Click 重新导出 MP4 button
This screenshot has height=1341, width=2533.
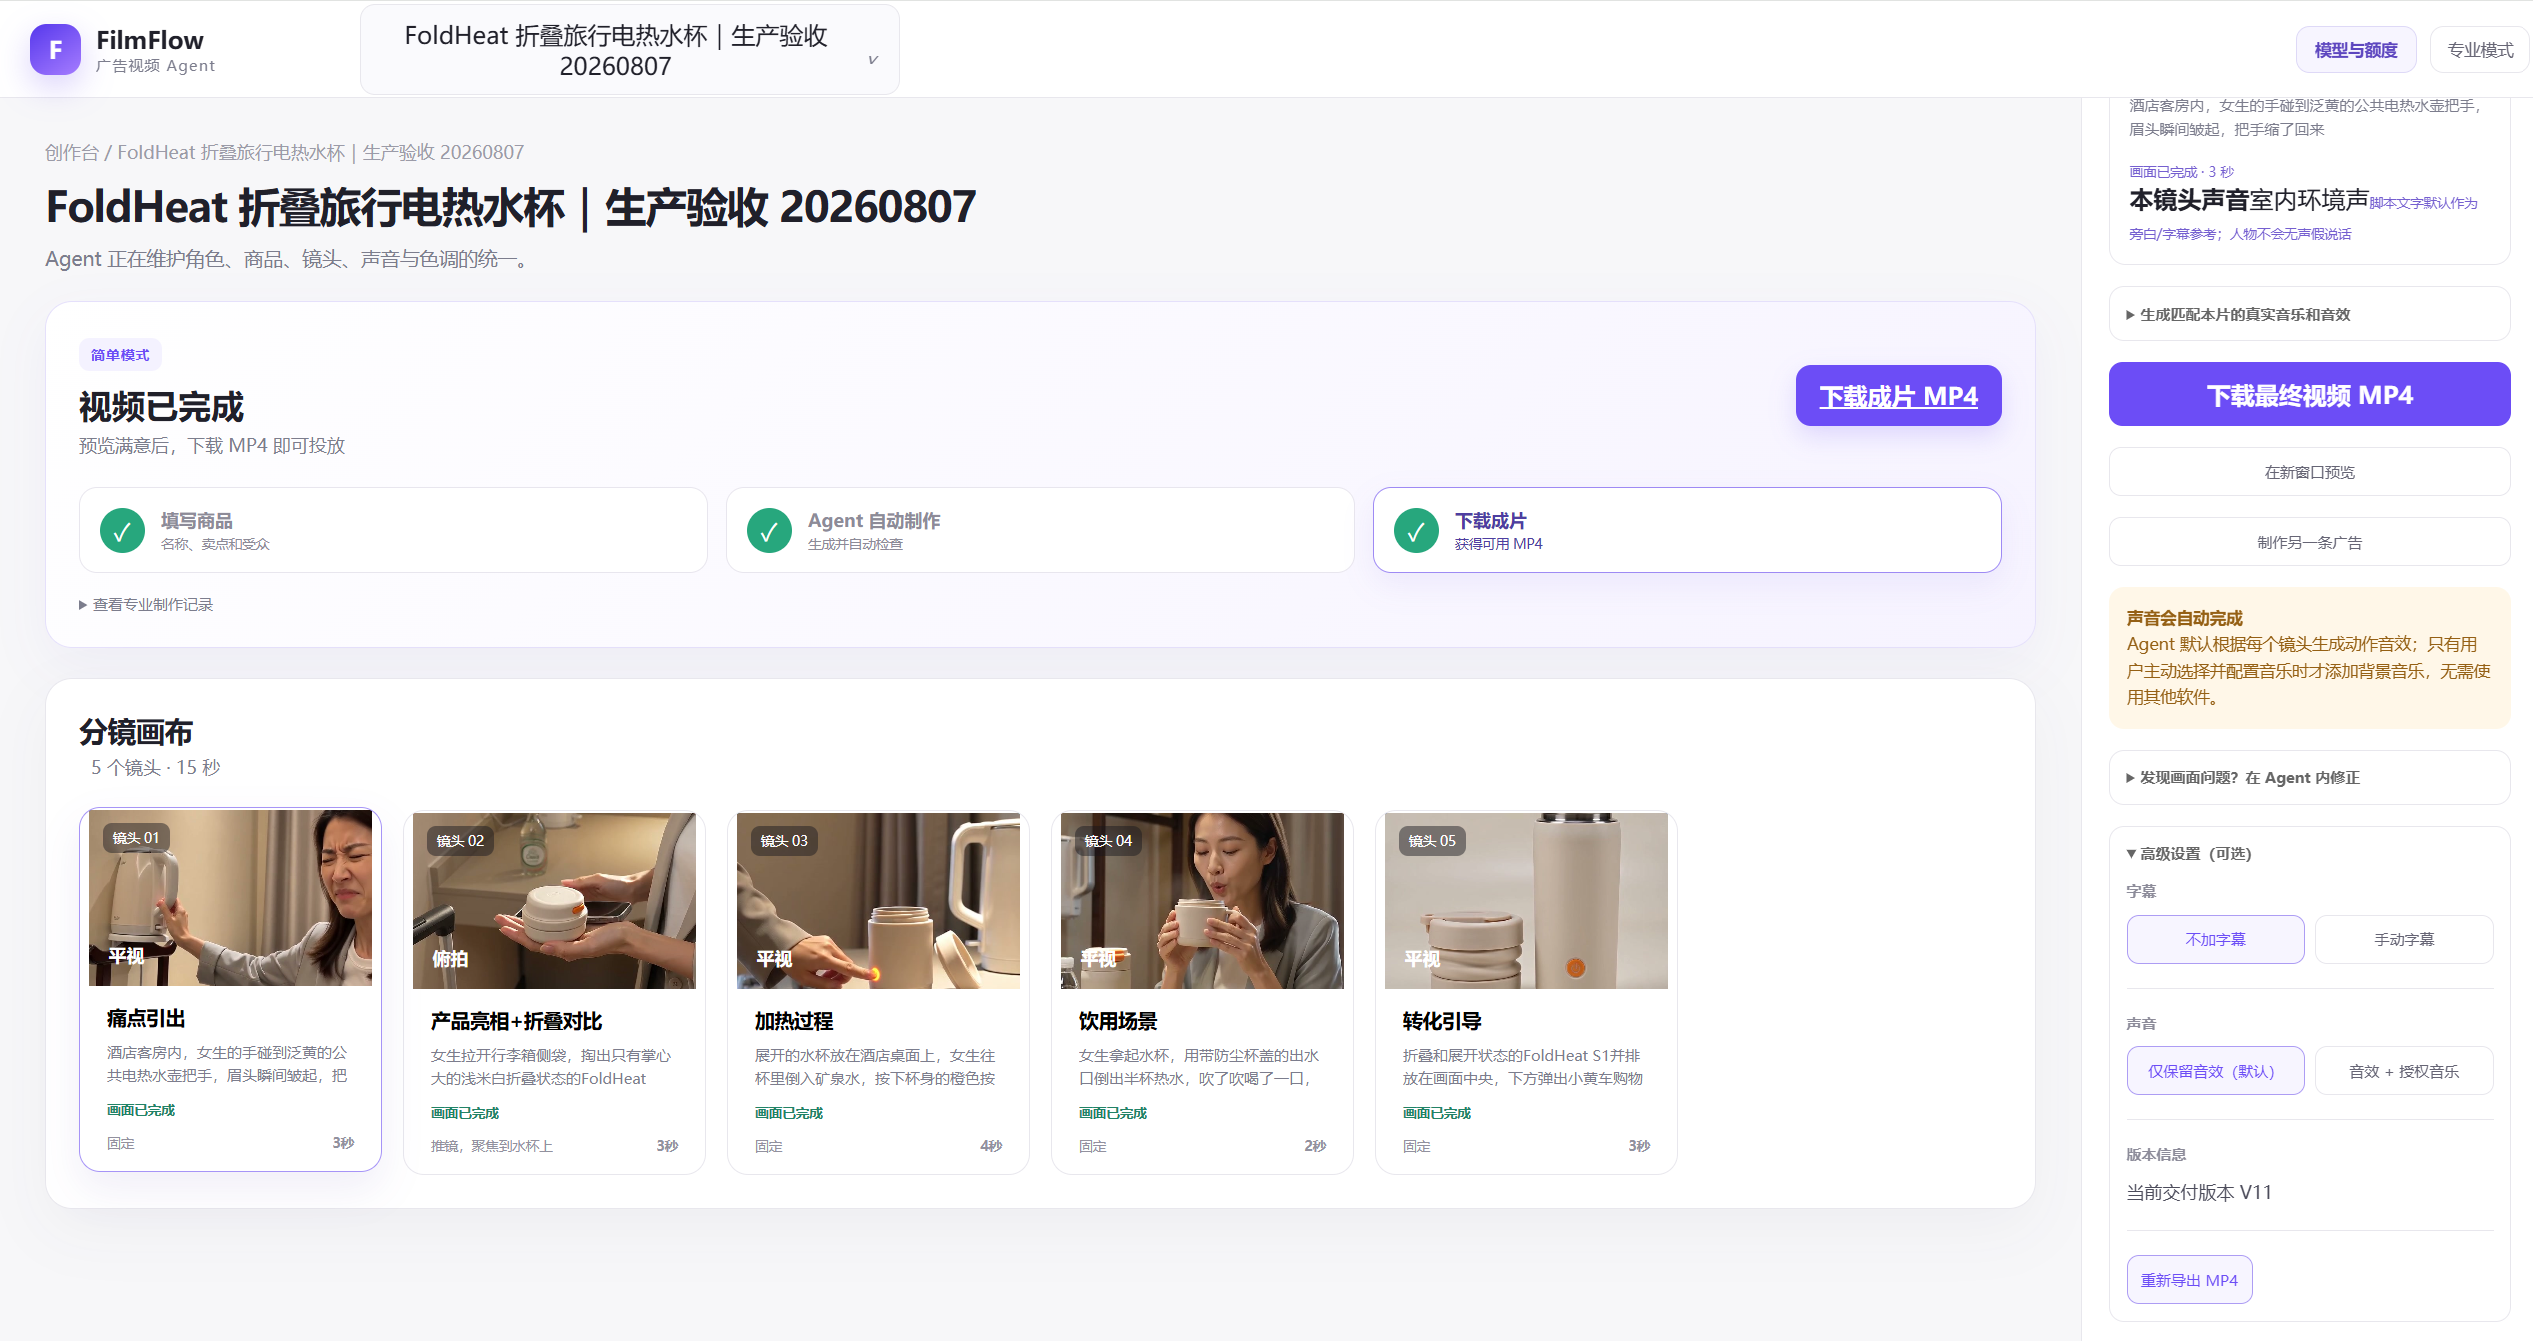[x=2189, y=1280]
